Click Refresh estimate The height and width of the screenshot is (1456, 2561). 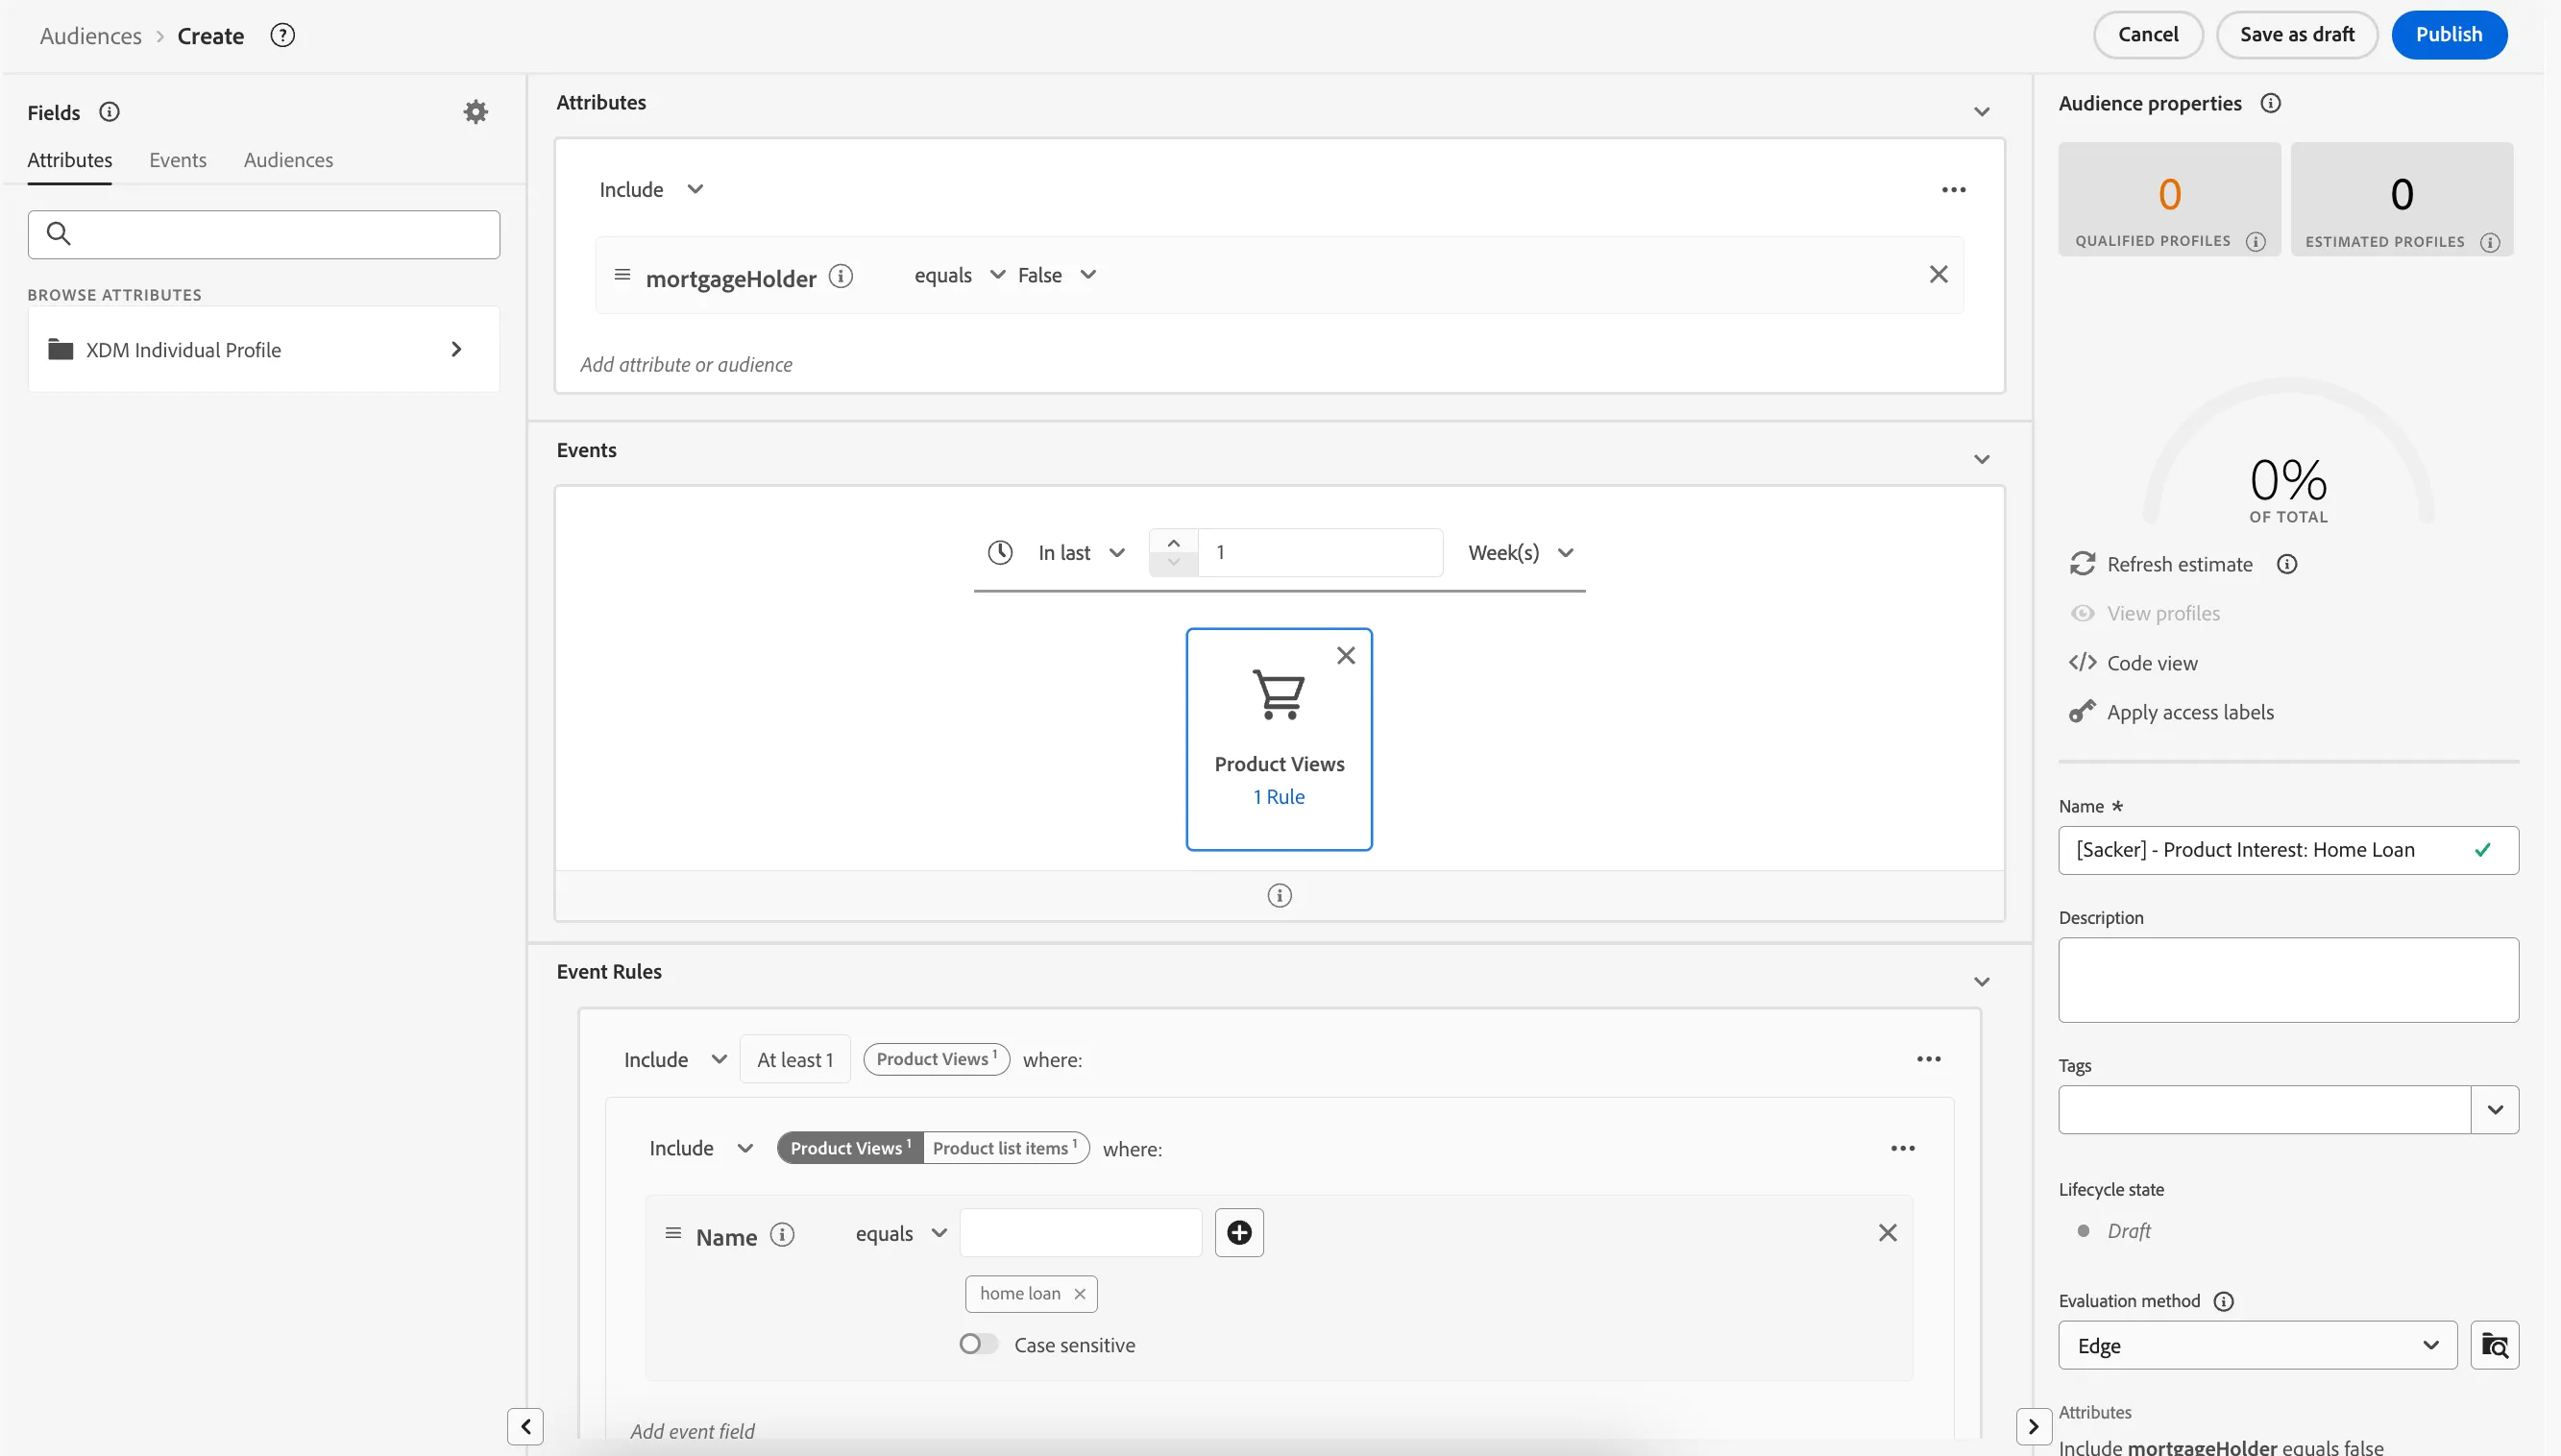[2180, 564]
